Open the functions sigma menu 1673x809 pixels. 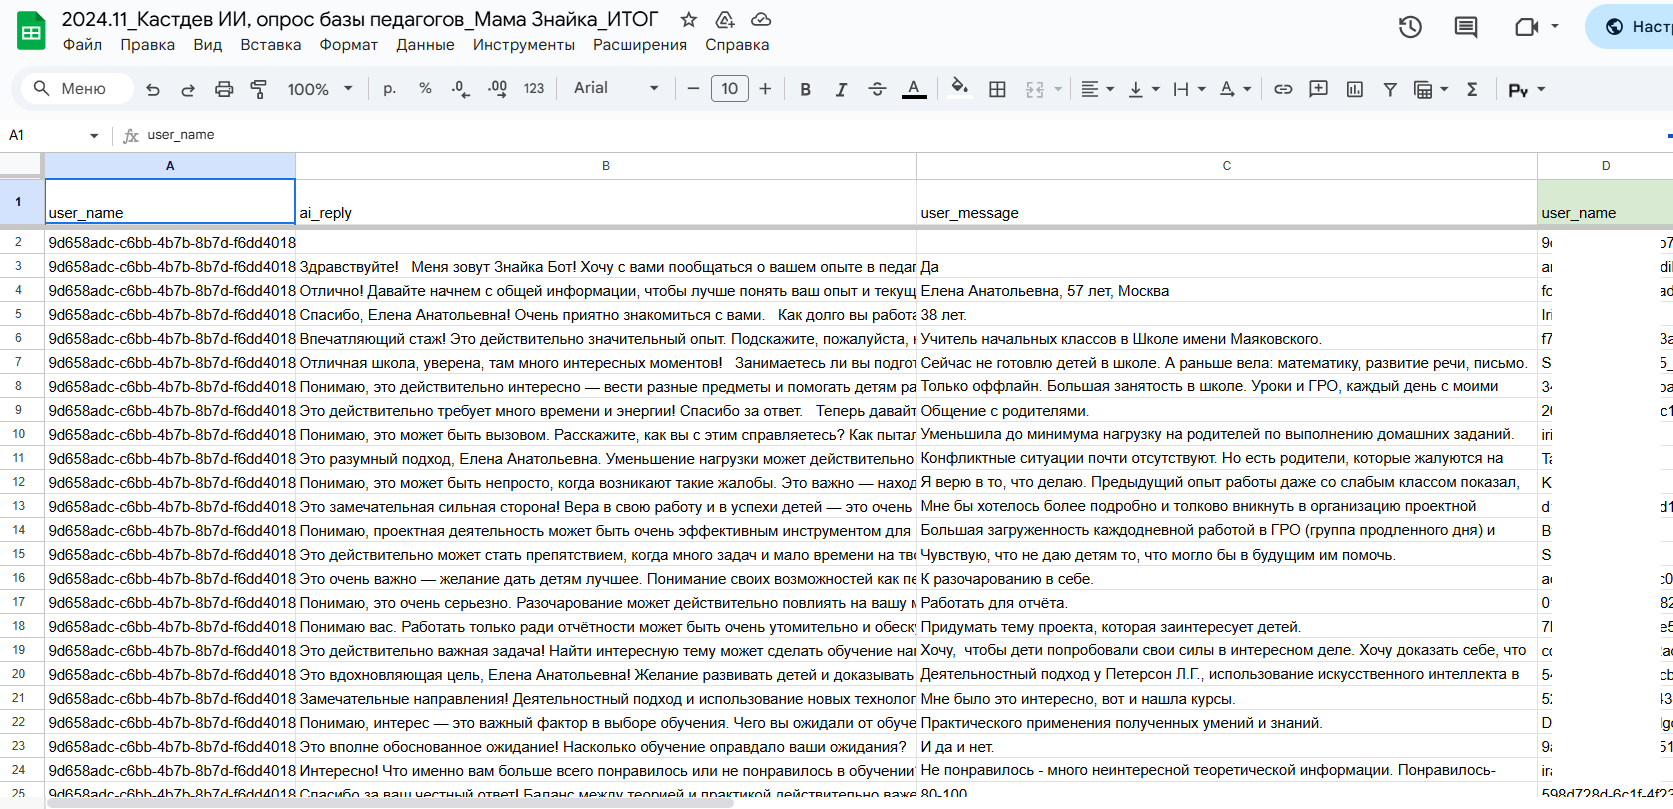pyautogui.click(x=1472, y=89)
